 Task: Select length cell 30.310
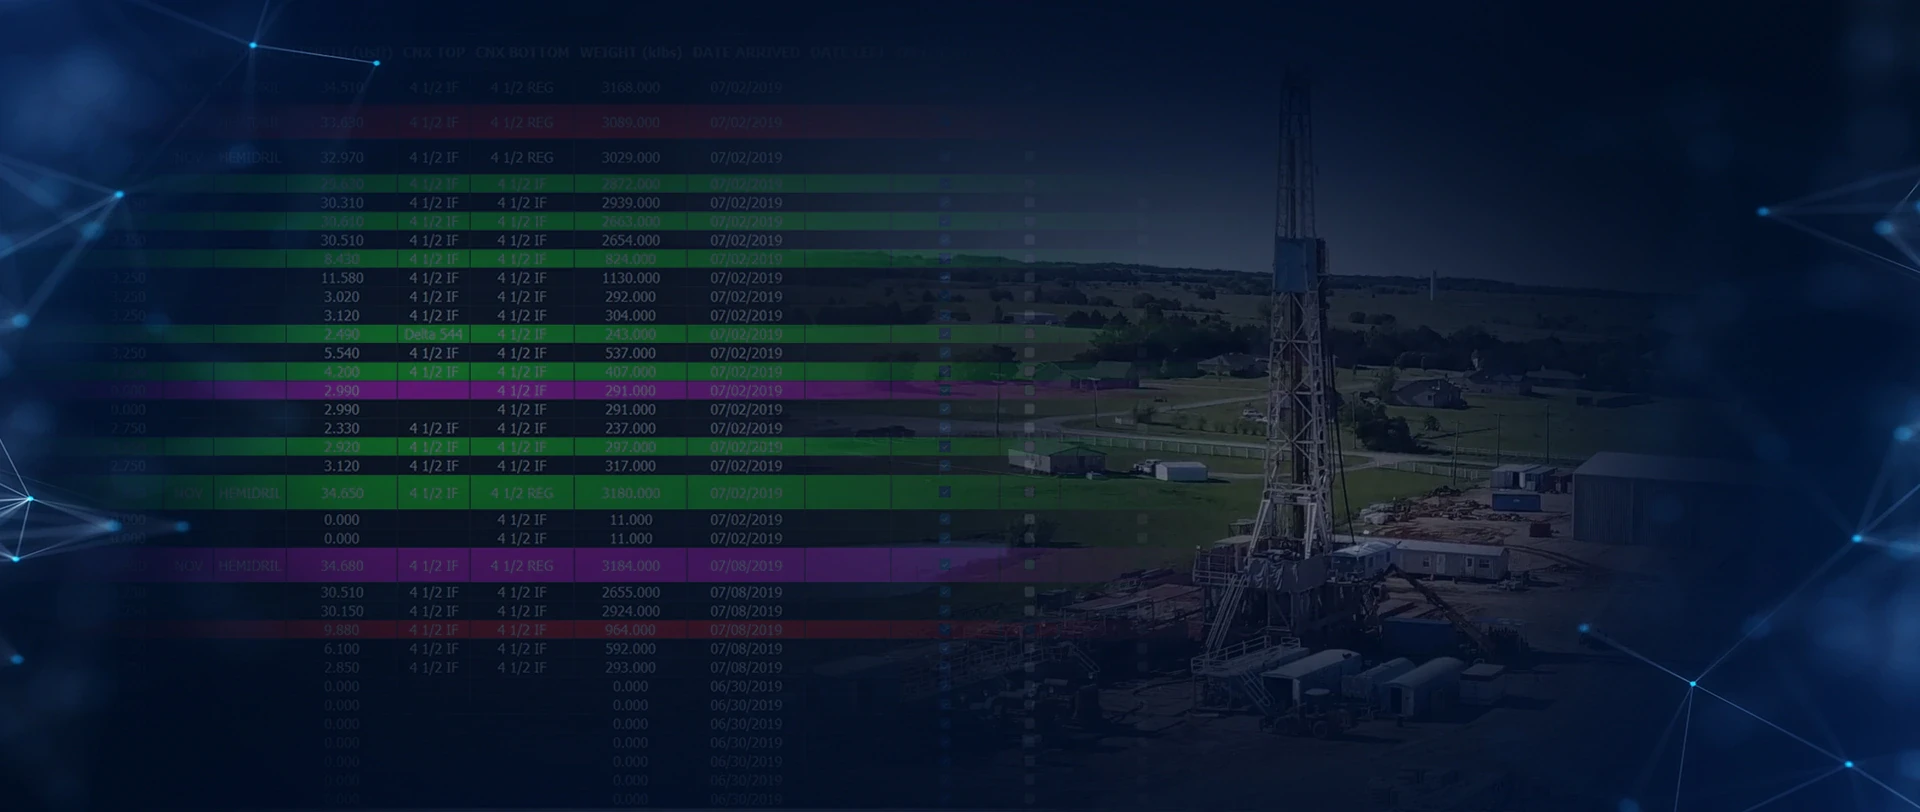342,203
